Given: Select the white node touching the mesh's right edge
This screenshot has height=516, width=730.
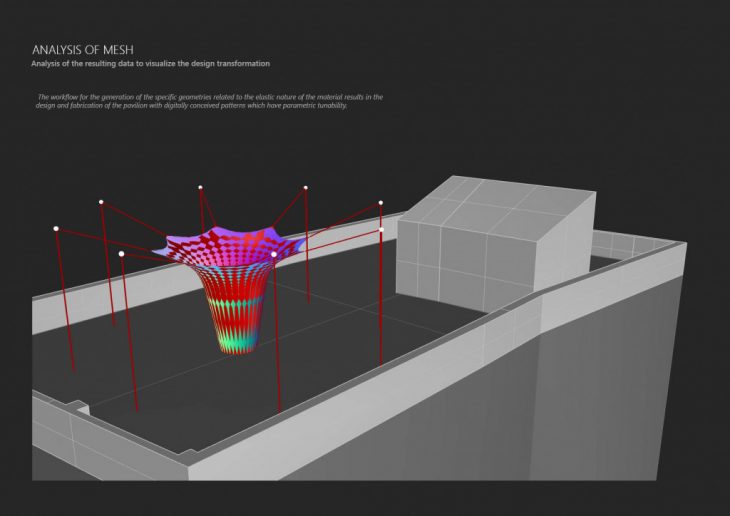Looking at the screenshot, I should point(274,254).
